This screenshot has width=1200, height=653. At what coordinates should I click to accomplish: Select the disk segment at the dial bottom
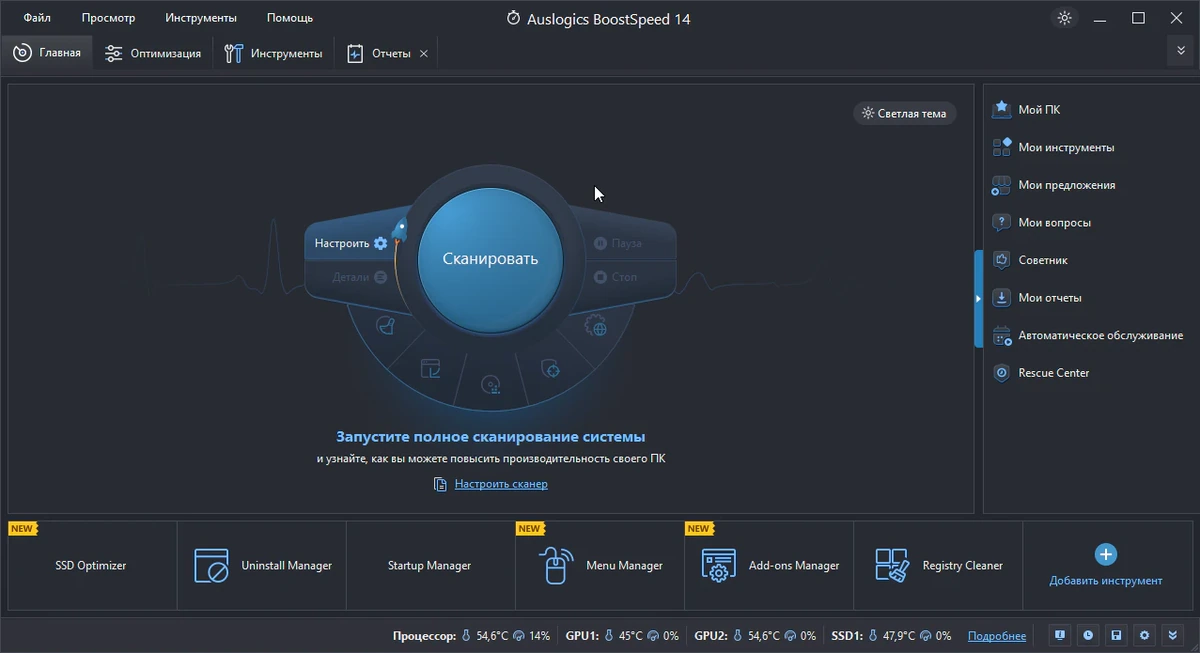[490, 385]
